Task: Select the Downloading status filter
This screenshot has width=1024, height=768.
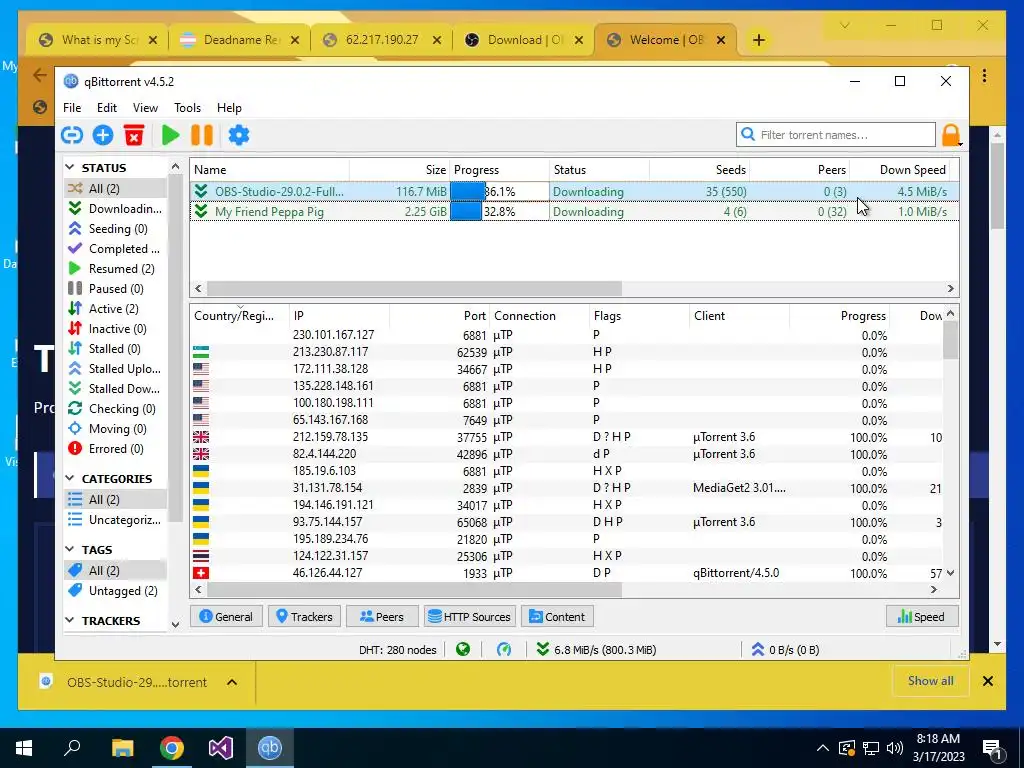Action: tap(116, 208)
